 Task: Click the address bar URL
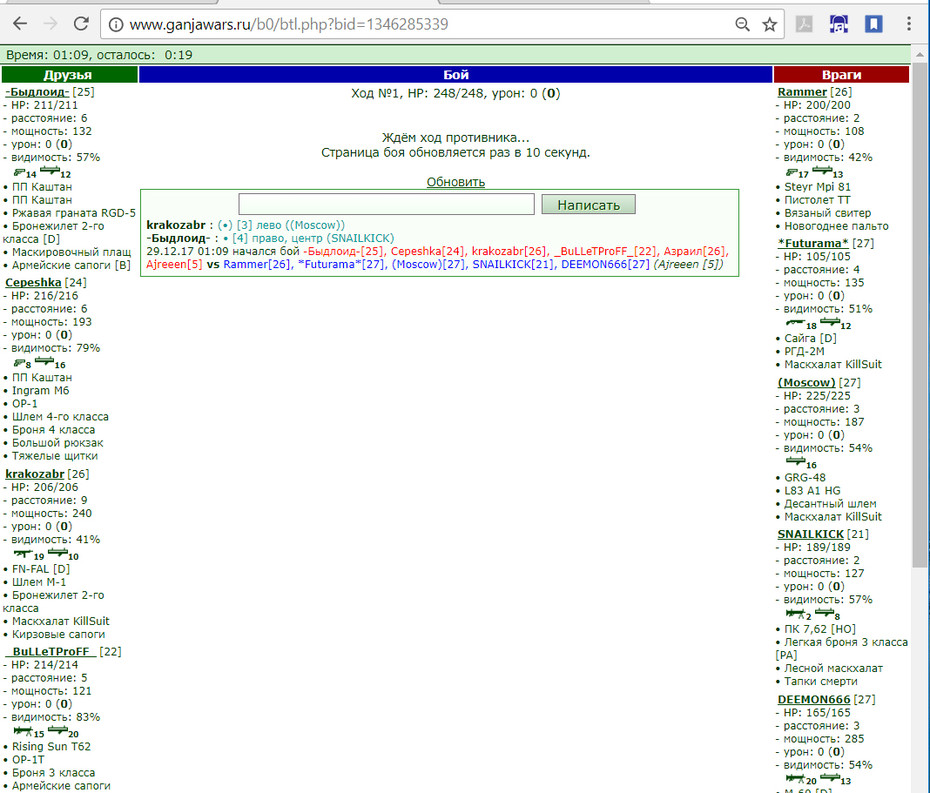289,24
